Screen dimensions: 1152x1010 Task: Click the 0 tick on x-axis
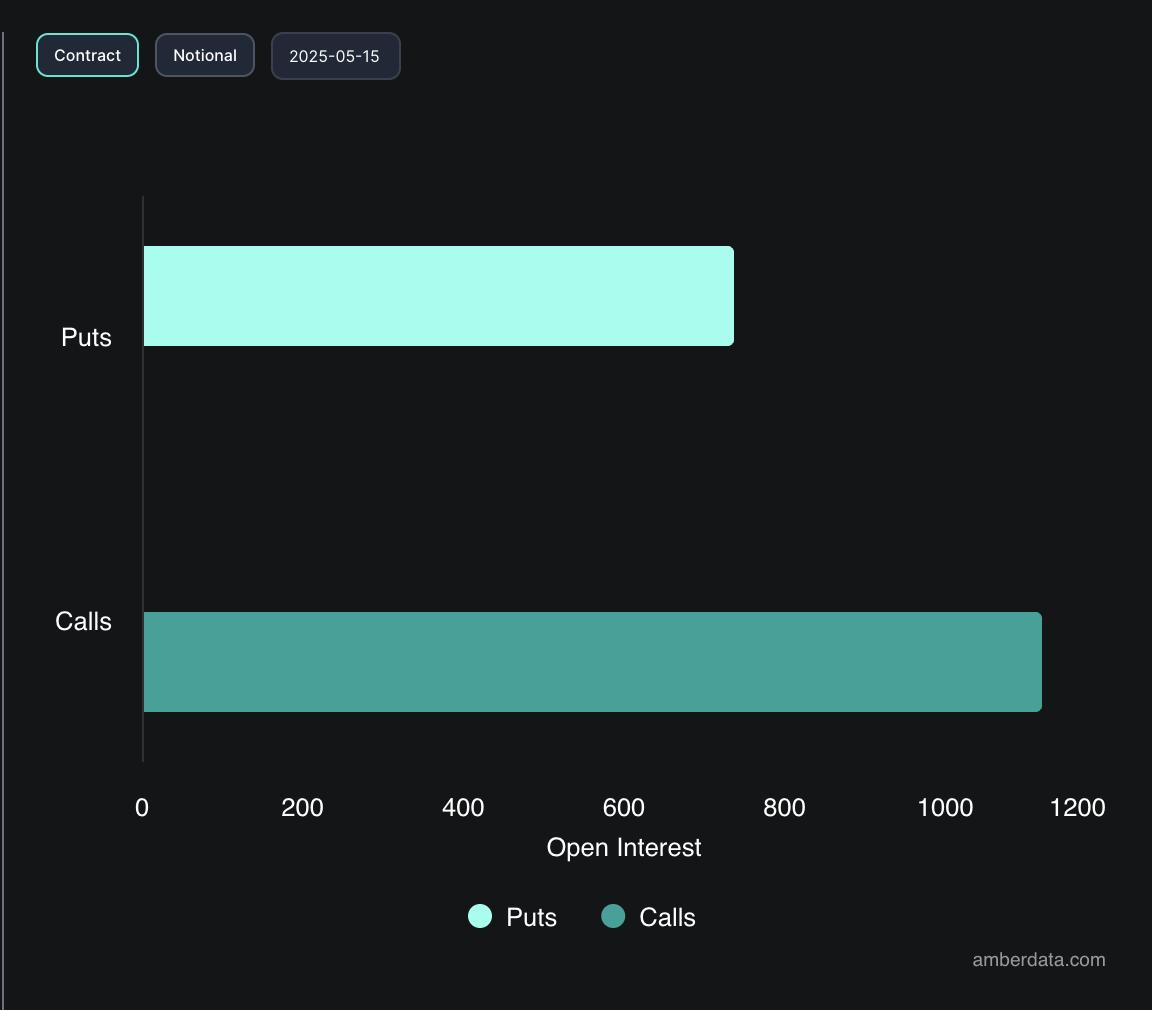click(x=142, y=807)
